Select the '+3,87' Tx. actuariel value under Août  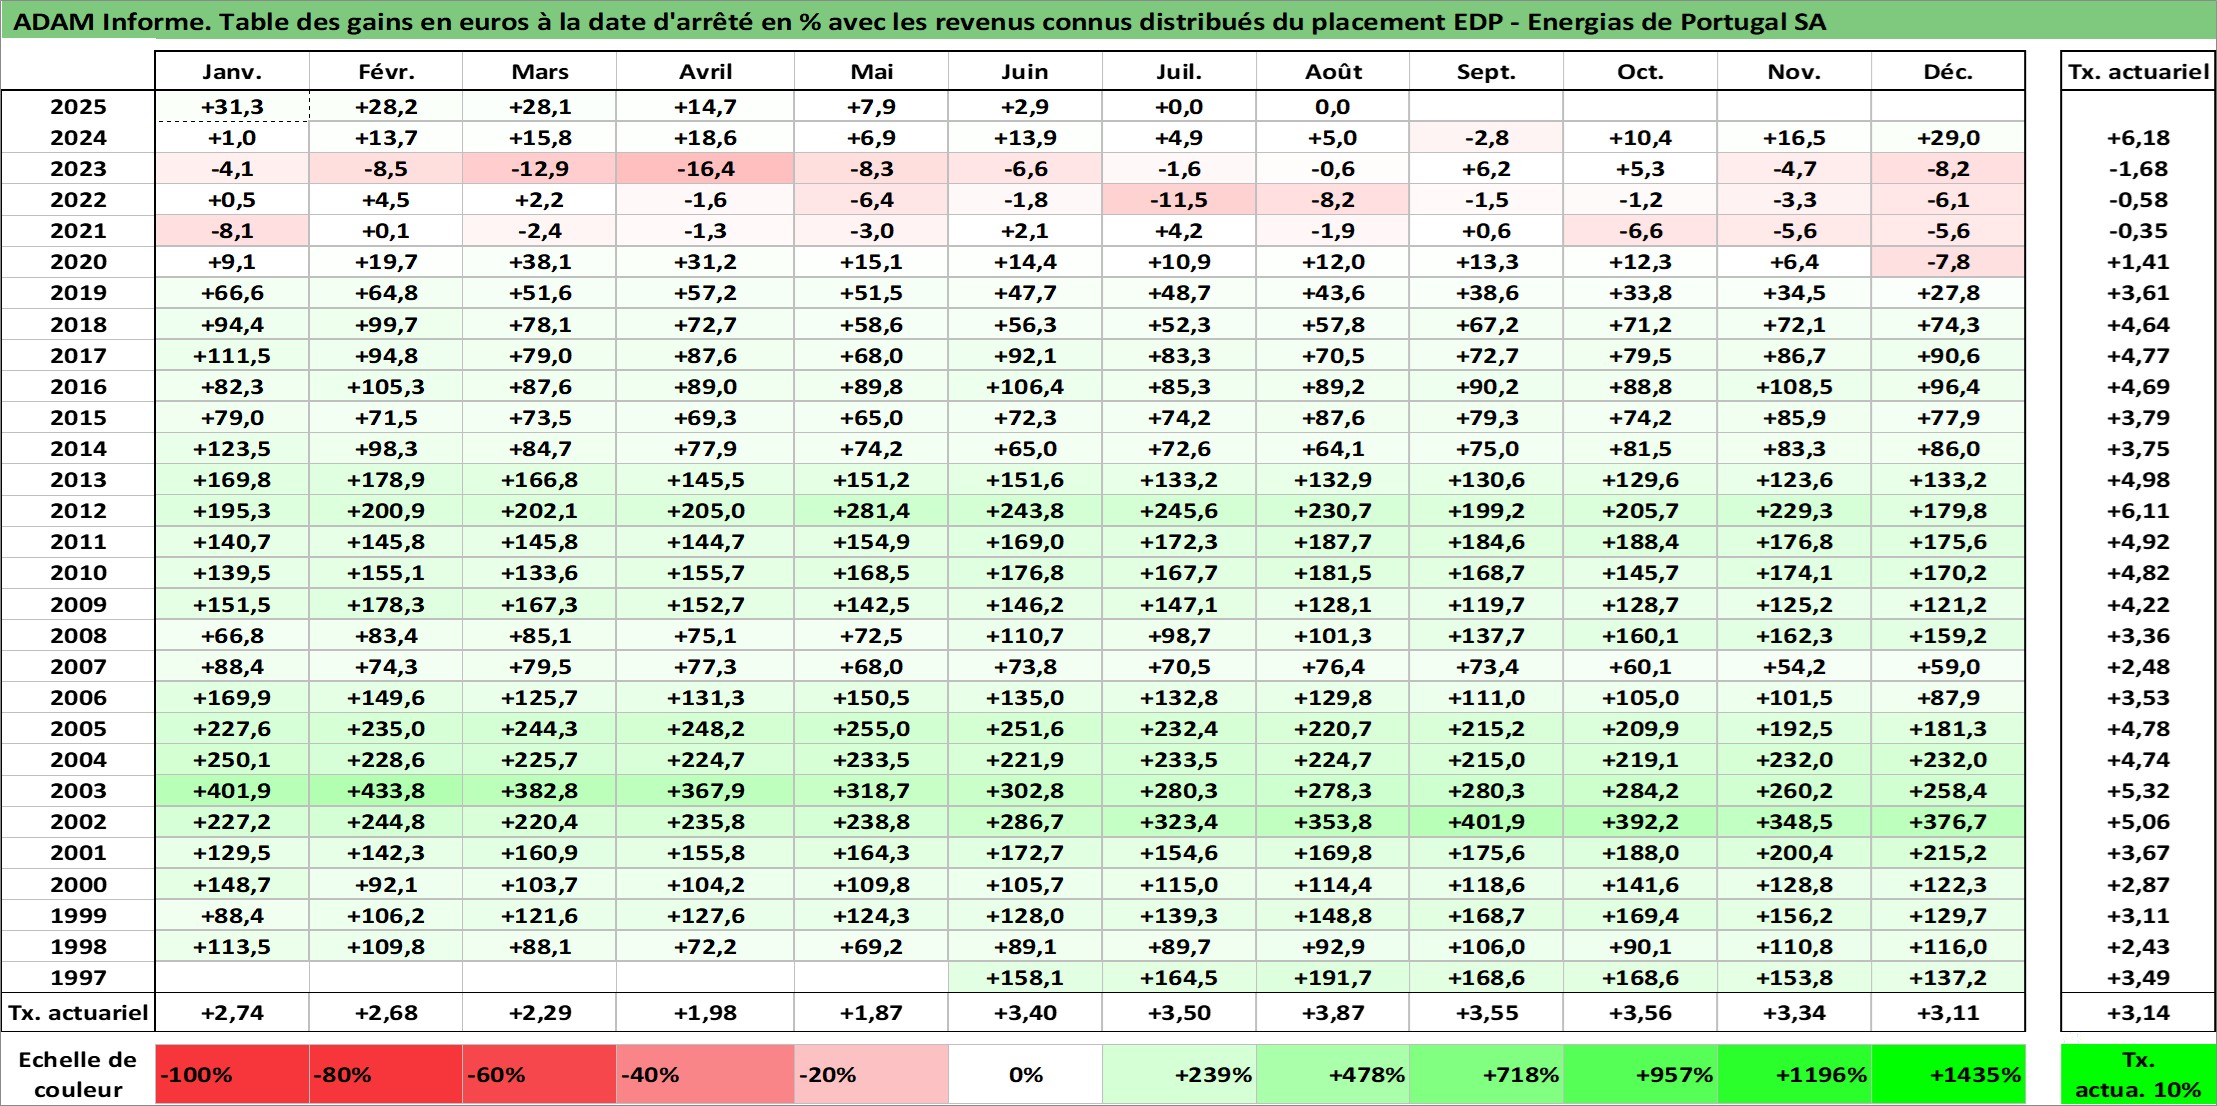click(1333, 1012)
